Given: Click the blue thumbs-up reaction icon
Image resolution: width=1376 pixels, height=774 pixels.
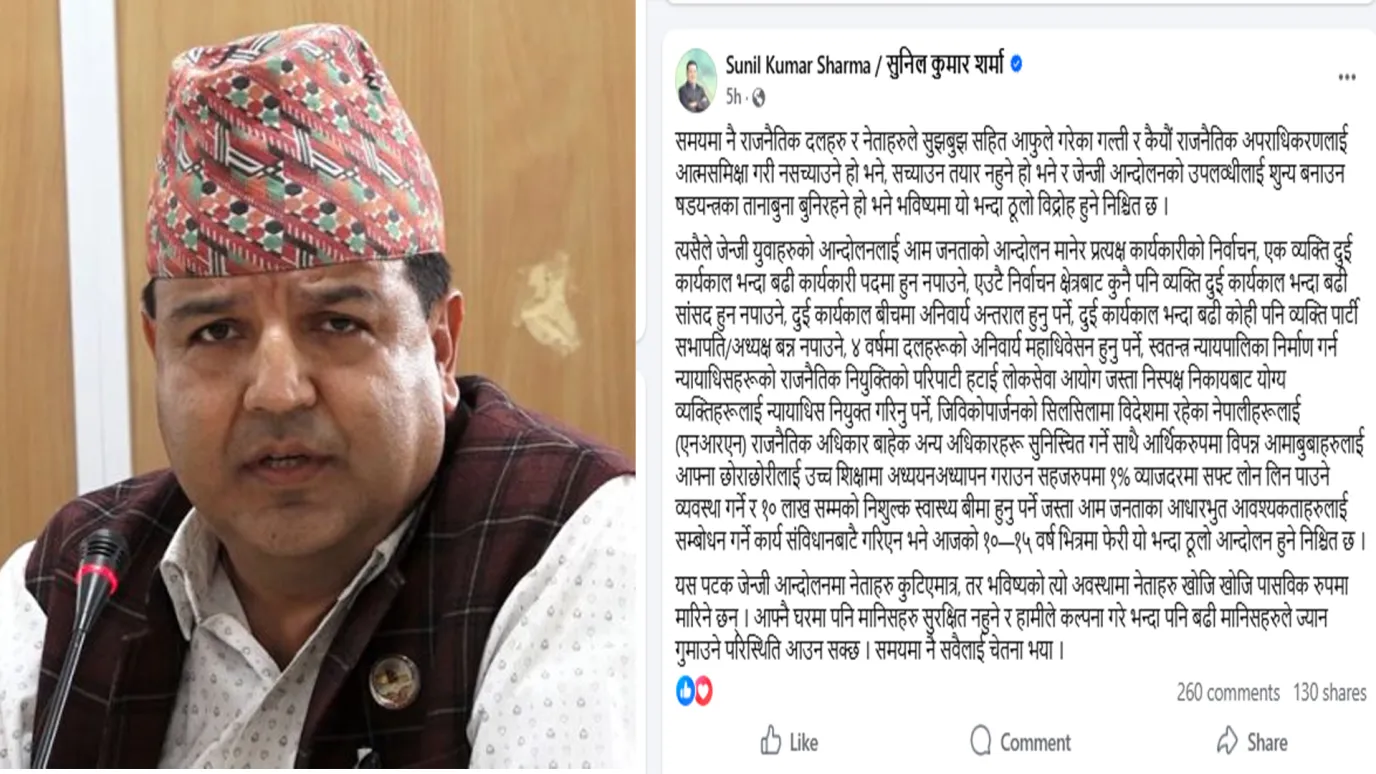Looking at the screenshot, I should pos(686,691).
